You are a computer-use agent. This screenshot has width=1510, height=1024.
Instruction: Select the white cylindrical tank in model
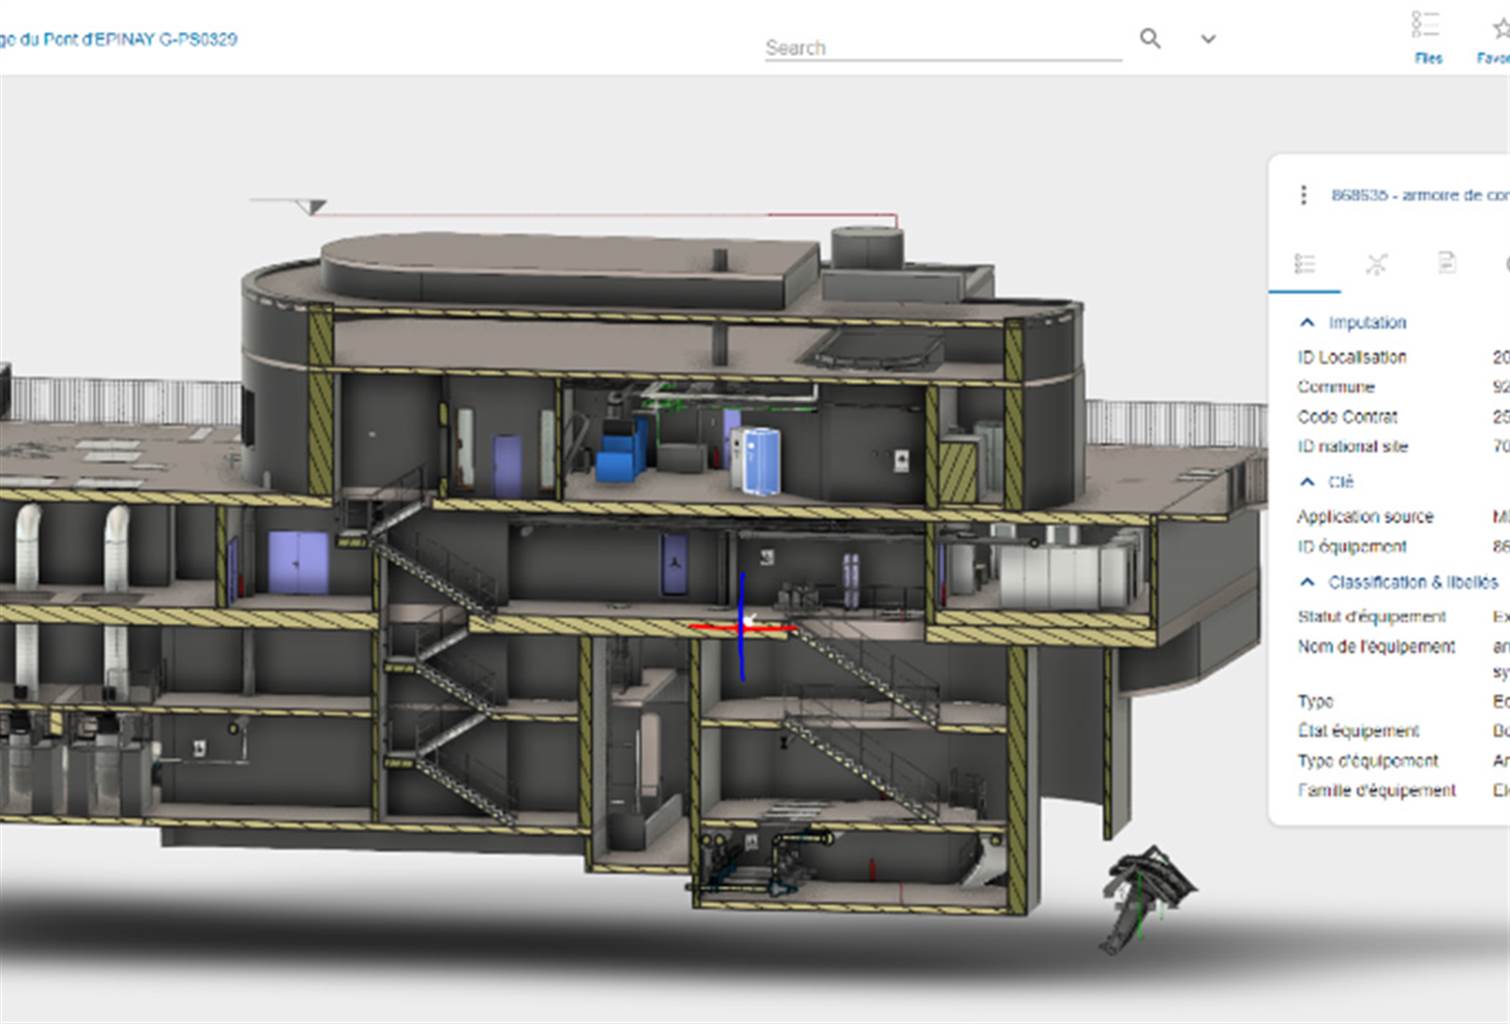point(757,460)
